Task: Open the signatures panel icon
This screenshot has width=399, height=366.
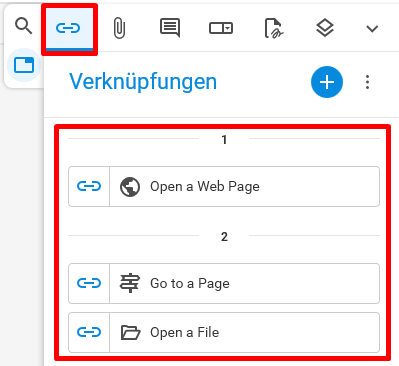Action: coord(274,28)
